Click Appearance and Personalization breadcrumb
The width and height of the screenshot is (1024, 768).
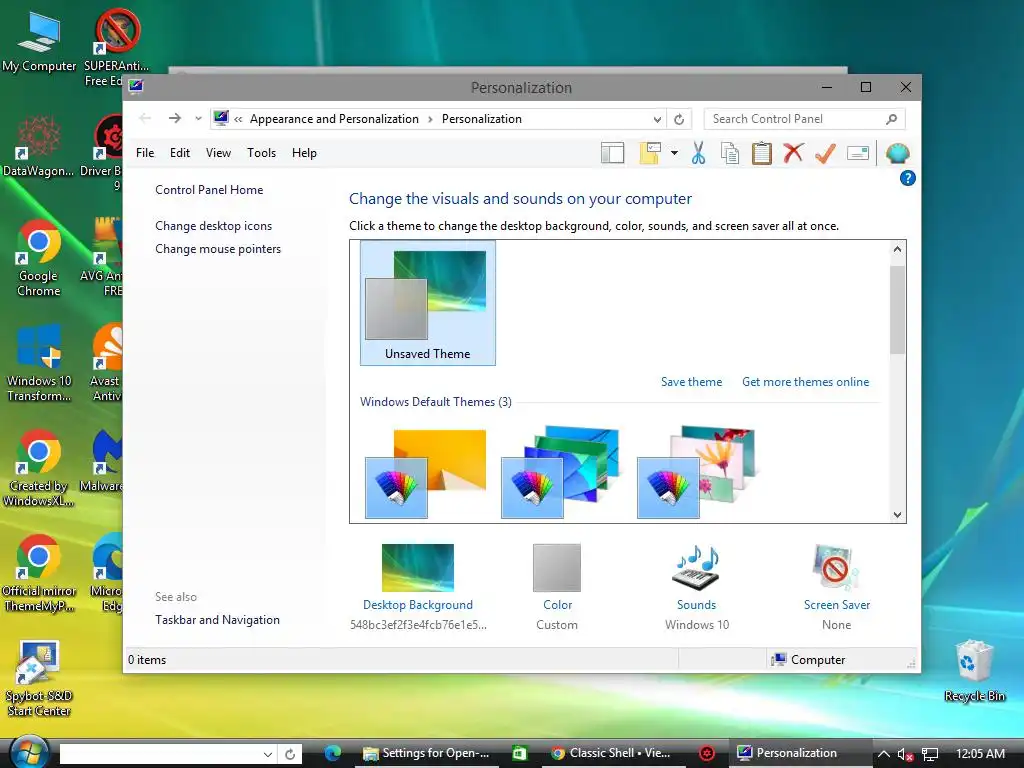click(x=334, y=119)
